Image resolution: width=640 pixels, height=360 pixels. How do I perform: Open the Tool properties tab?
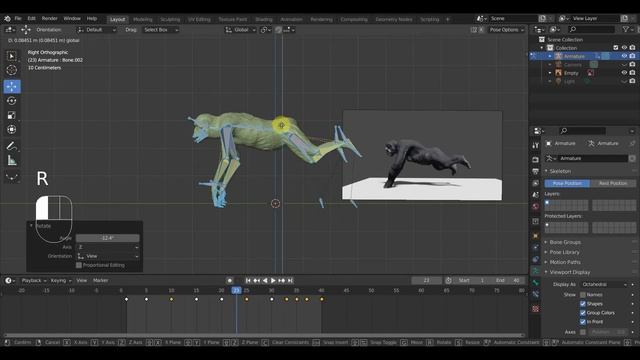point(536,146)
